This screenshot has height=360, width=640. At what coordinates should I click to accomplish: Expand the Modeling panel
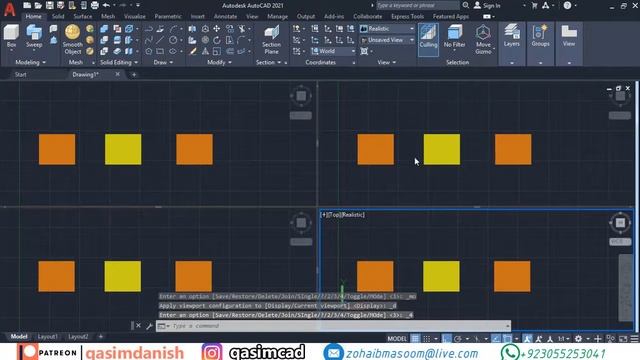31,62
